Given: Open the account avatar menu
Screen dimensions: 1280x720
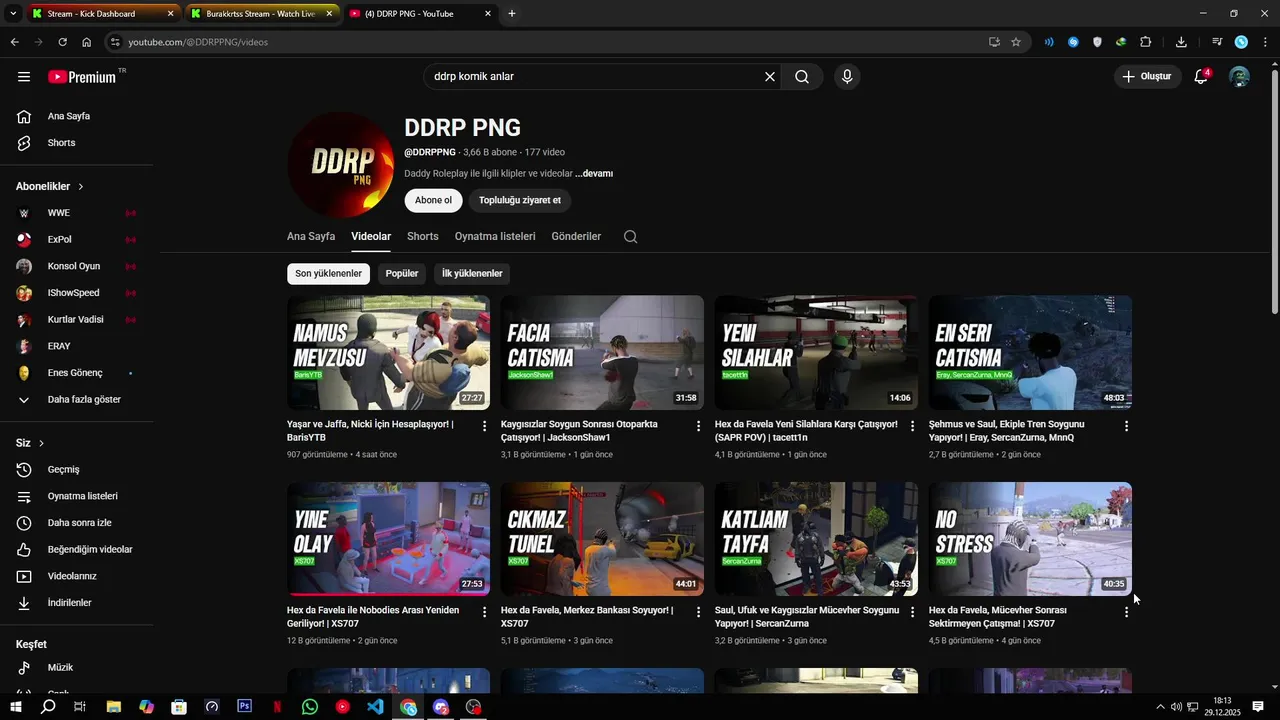Looking at the screenshot, I should pos(1239,77).
